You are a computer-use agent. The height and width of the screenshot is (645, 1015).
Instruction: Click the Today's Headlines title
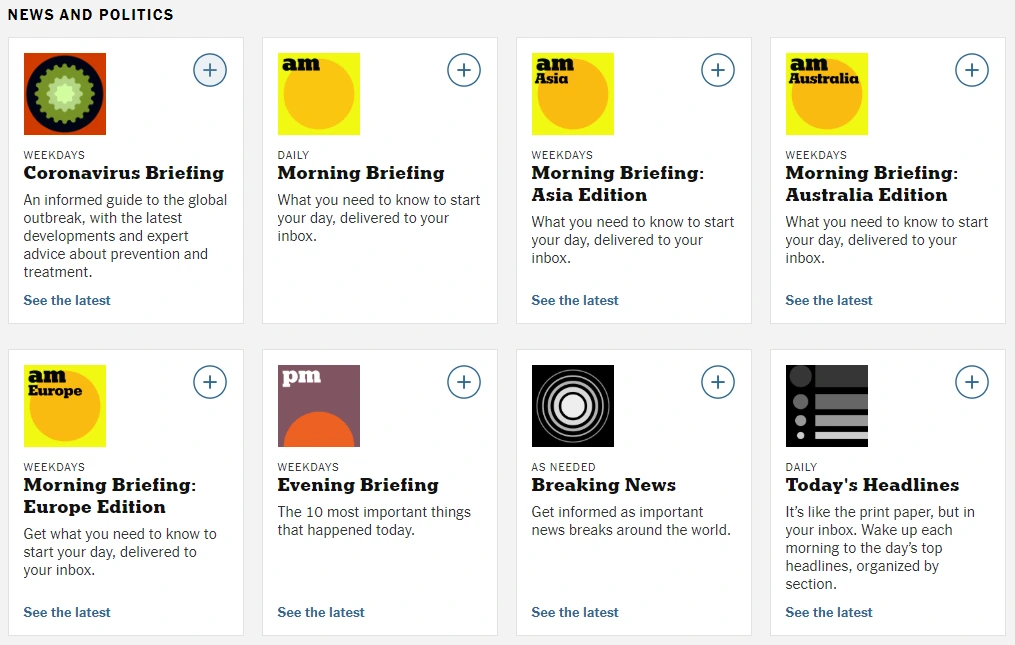point(872,485)
